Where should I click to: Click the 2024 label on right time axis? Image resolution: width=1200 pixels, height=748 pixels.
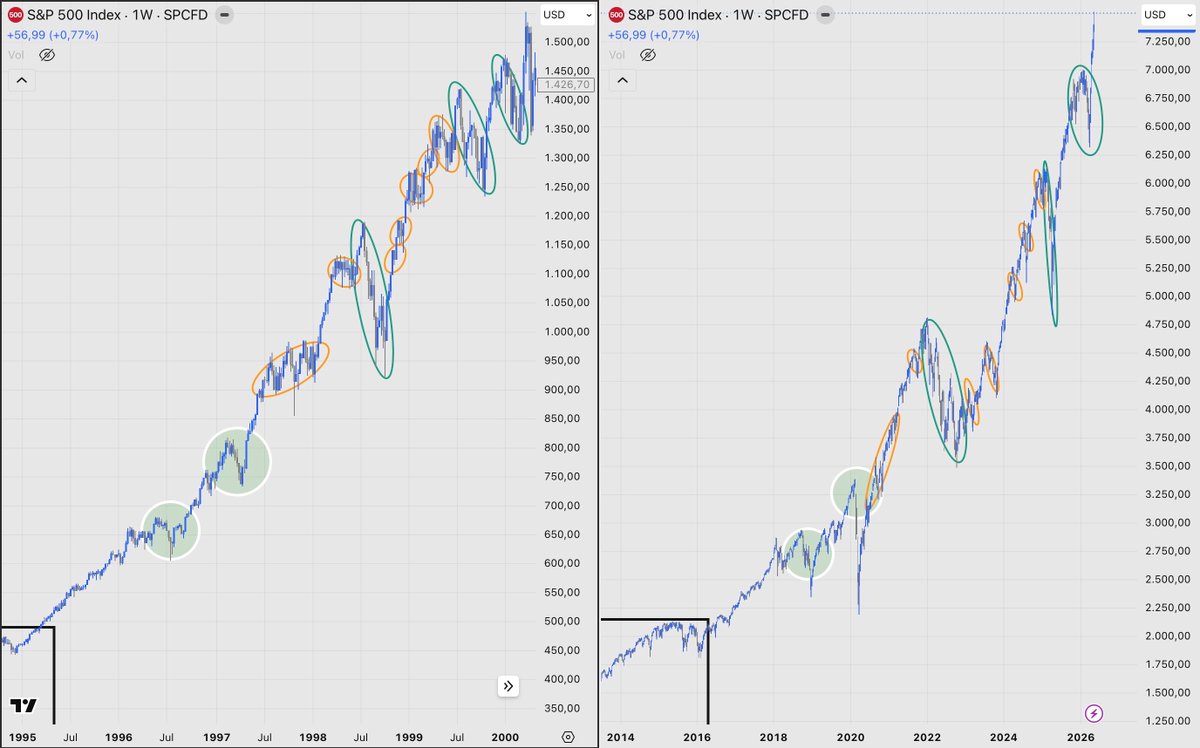pos(1003,737)
